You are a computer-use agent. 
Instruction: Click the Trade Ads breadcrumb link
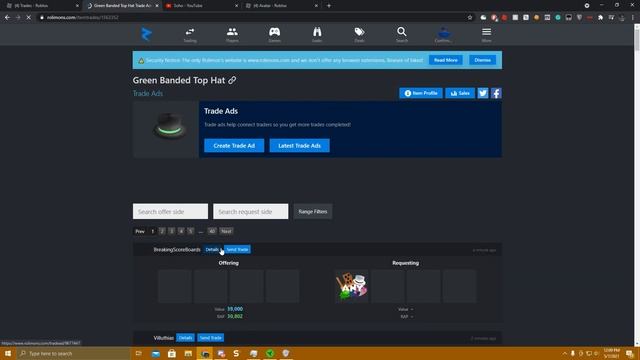148,93
